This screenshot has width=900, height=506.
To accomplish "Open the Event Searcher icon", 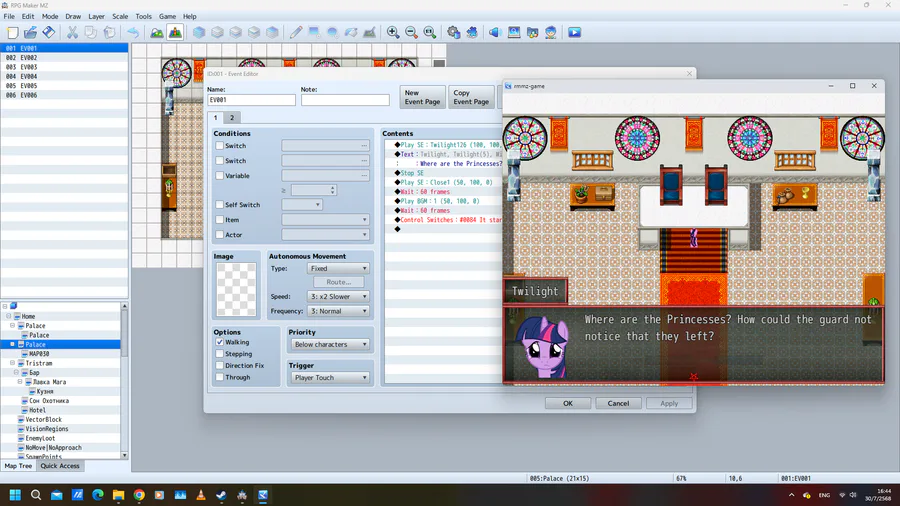I will [x=514, y=33].
